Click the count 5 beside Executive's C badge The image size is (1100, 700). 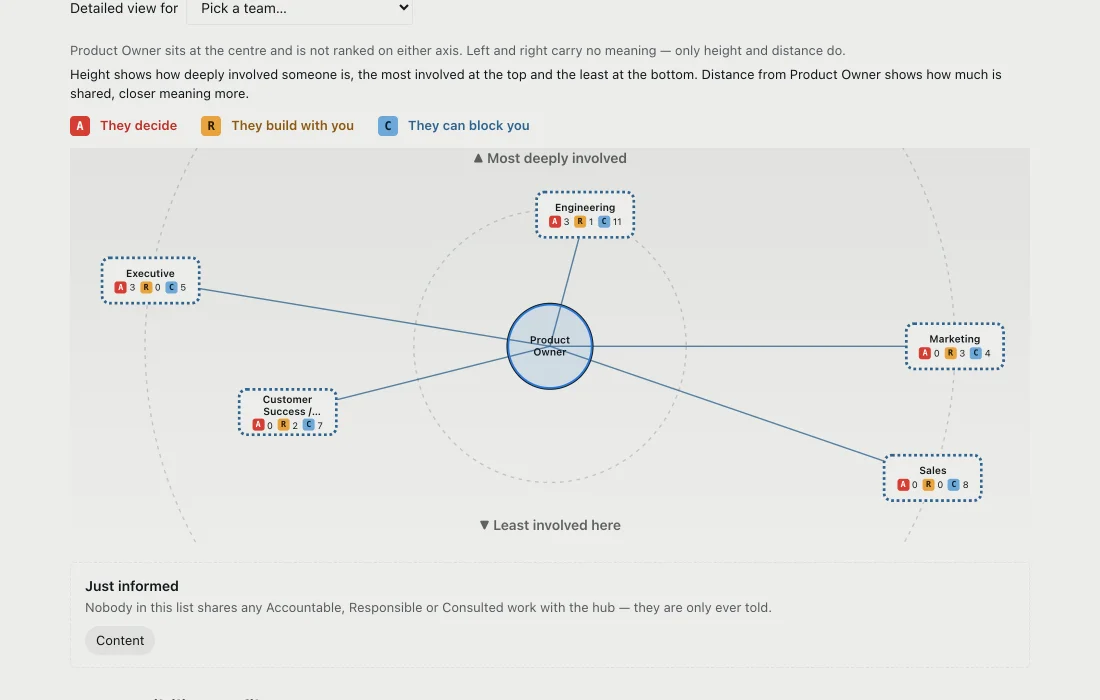(x=183, y=288)
